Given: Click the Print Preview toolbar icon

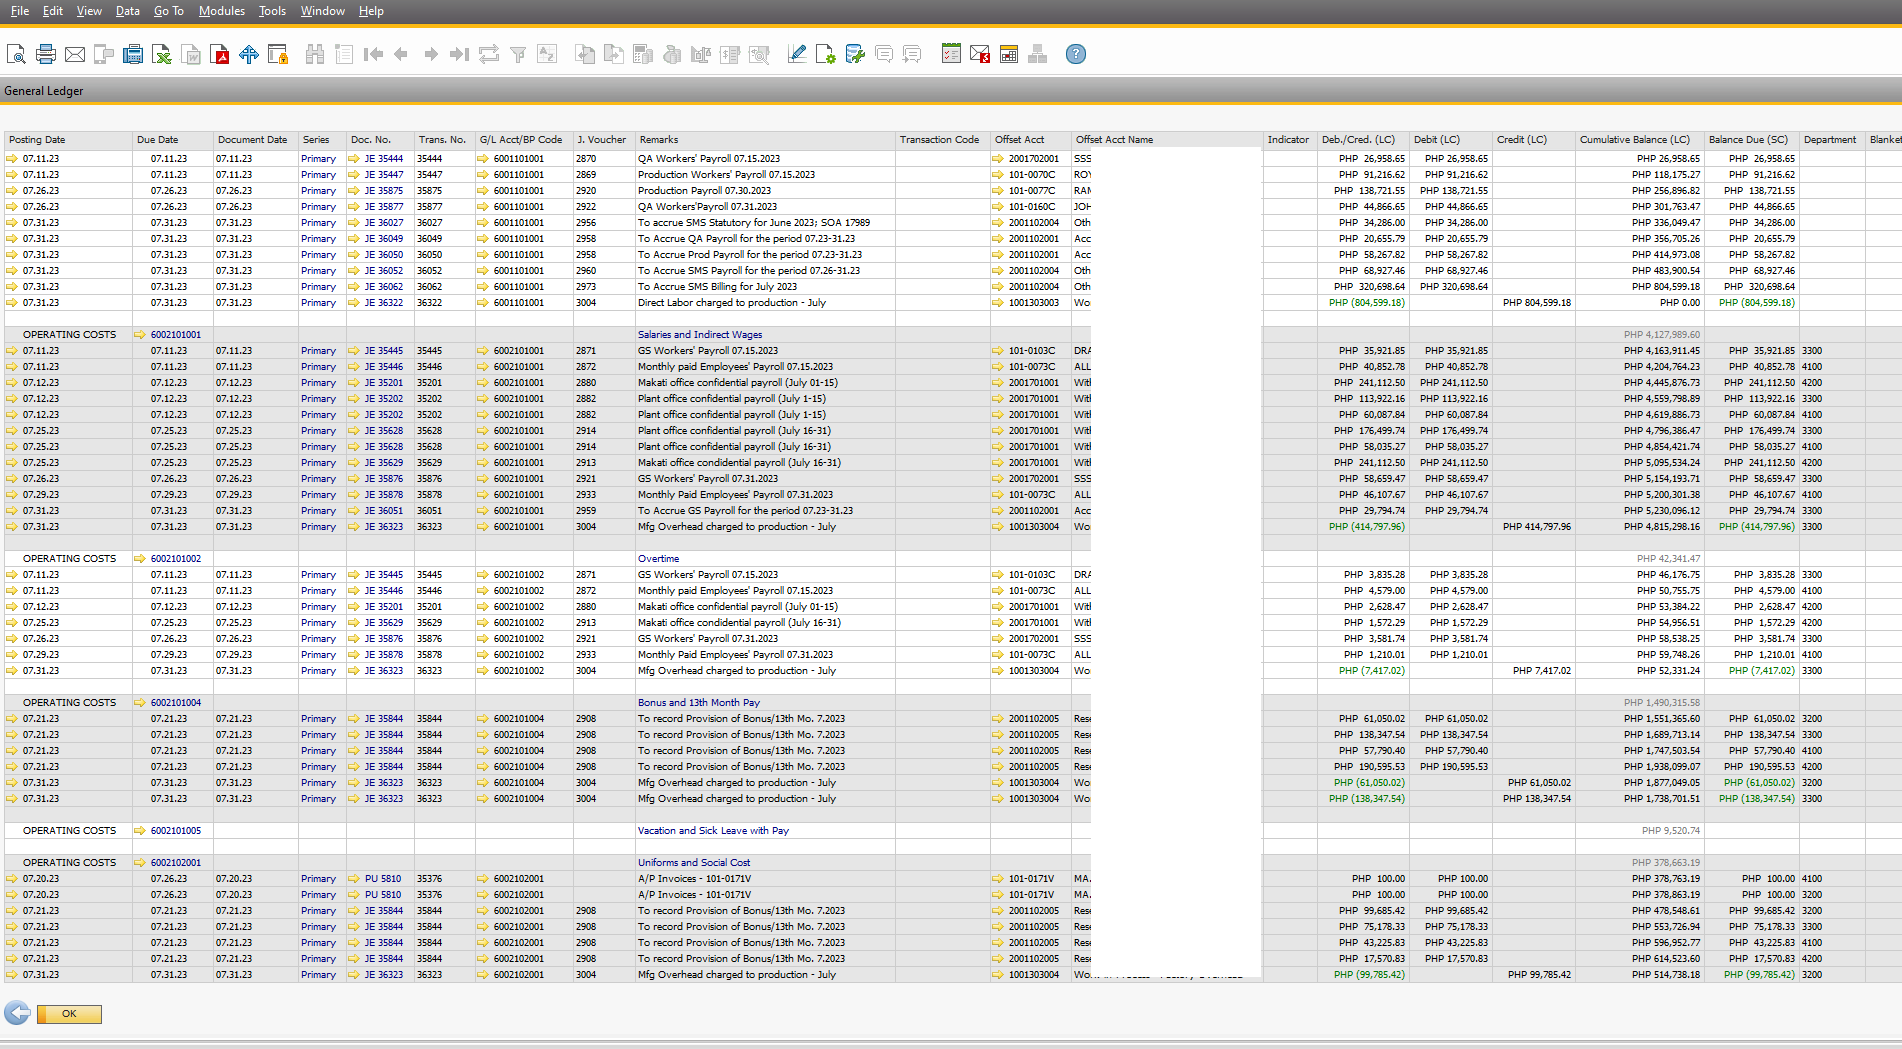Looking at the screenshot, I should [16, 54].
